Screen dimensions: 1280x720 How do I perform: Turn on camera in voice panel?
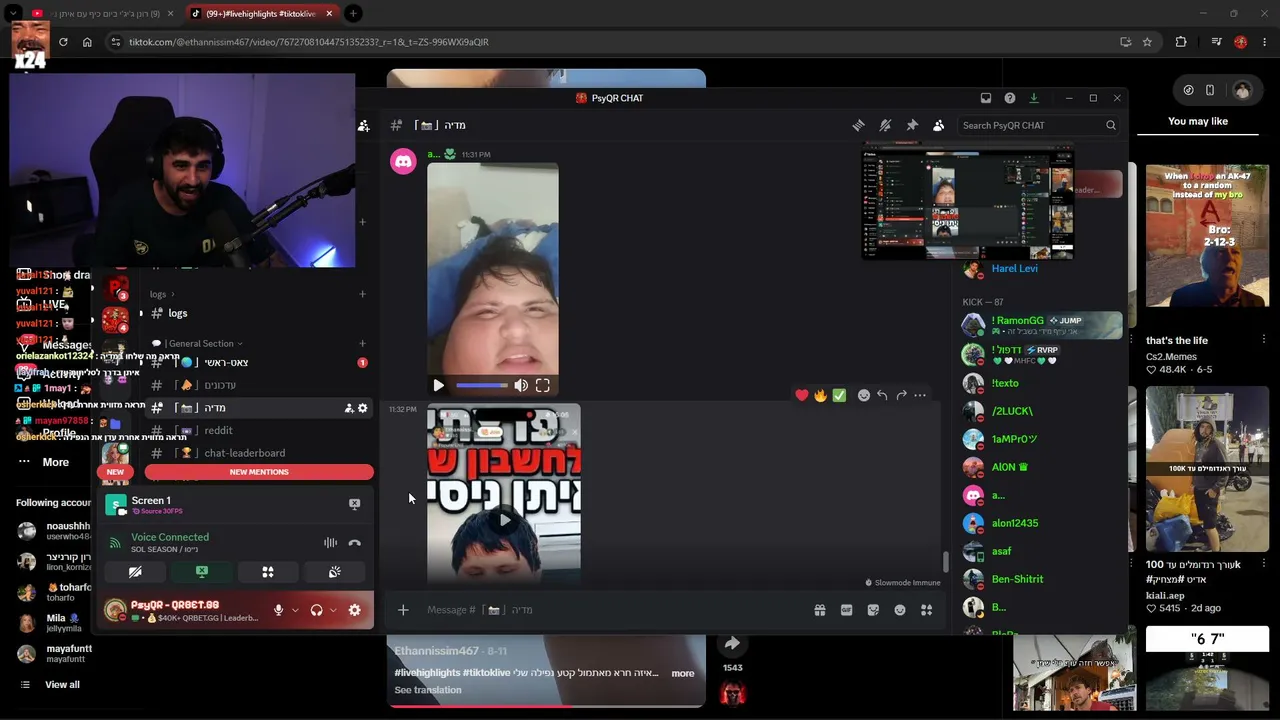click(135, 572)
